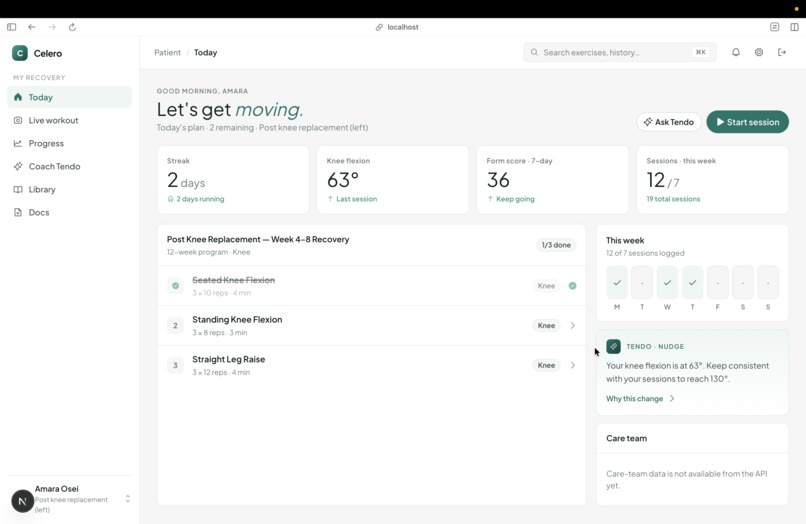Click the Library book icon
Screen dimensions: 806x524
click(18, 189)
